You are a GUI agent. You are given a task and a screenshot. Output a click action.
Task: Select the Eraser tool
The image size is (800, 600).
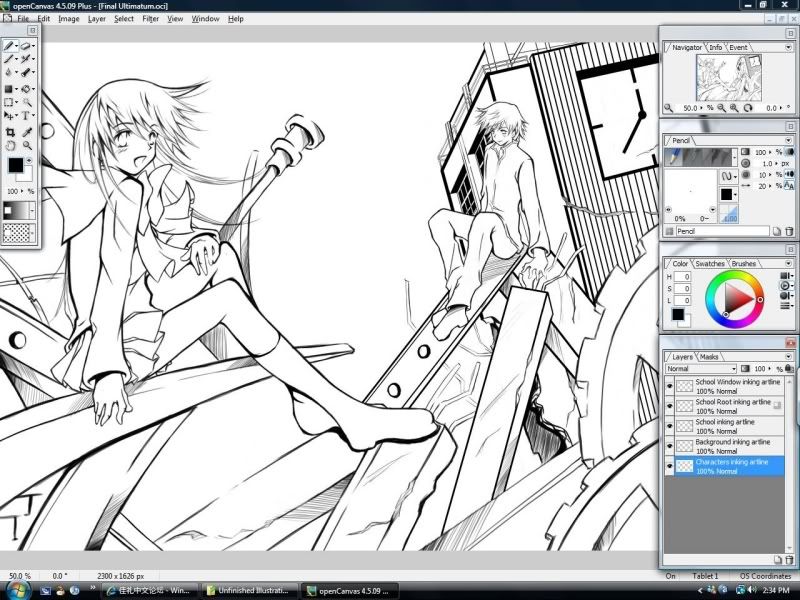26,46
